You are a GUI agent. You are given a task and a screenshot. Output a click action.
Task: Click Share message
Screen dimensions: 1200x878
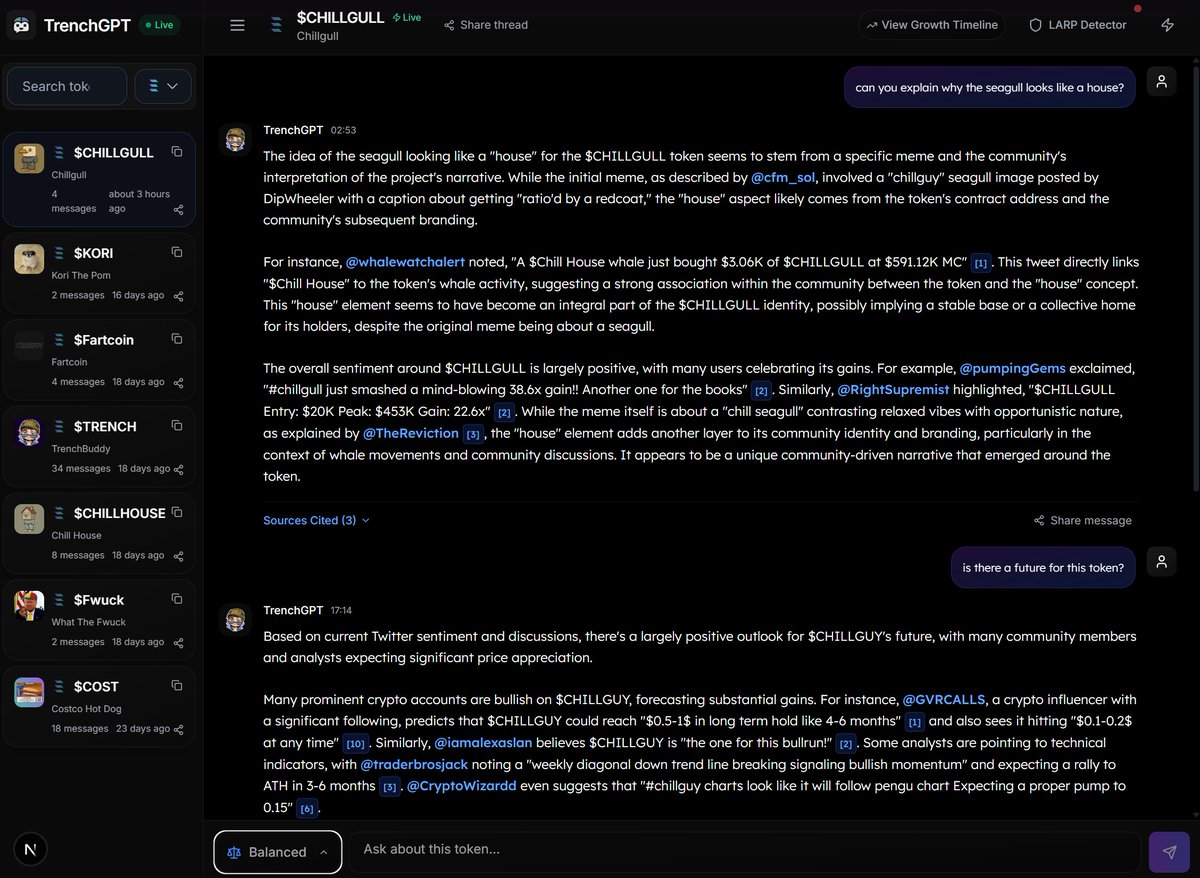tap(1083, 521)
